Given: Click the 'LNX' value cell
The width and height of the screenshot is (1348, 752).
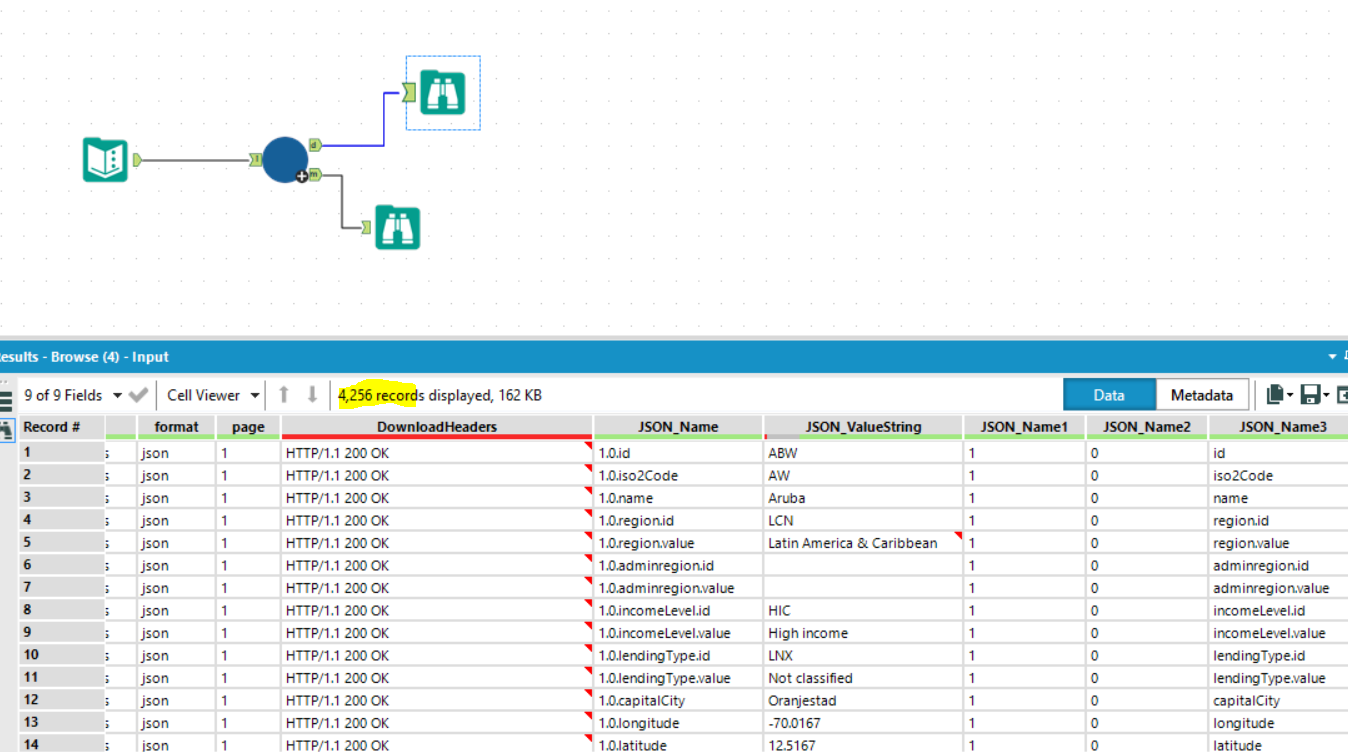Looking at the screenshot, I should (863, 656).
